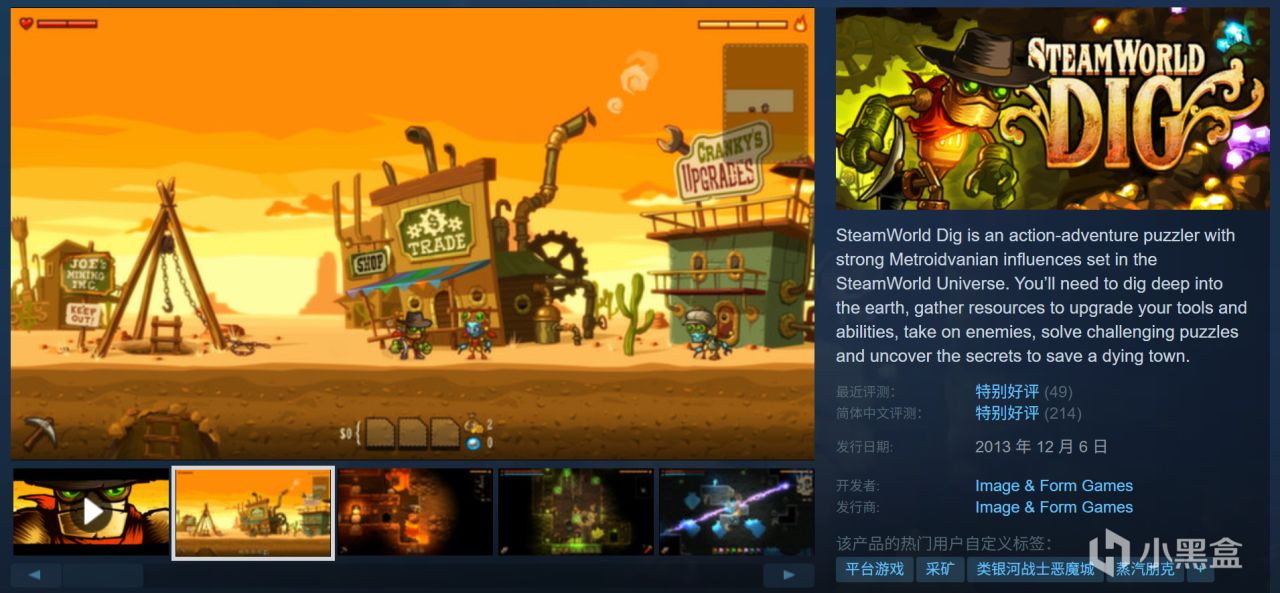Click the pickaxe tool icon in the screenshot
This screenshot has width=1280, height=593.
[x=41, y=432]
